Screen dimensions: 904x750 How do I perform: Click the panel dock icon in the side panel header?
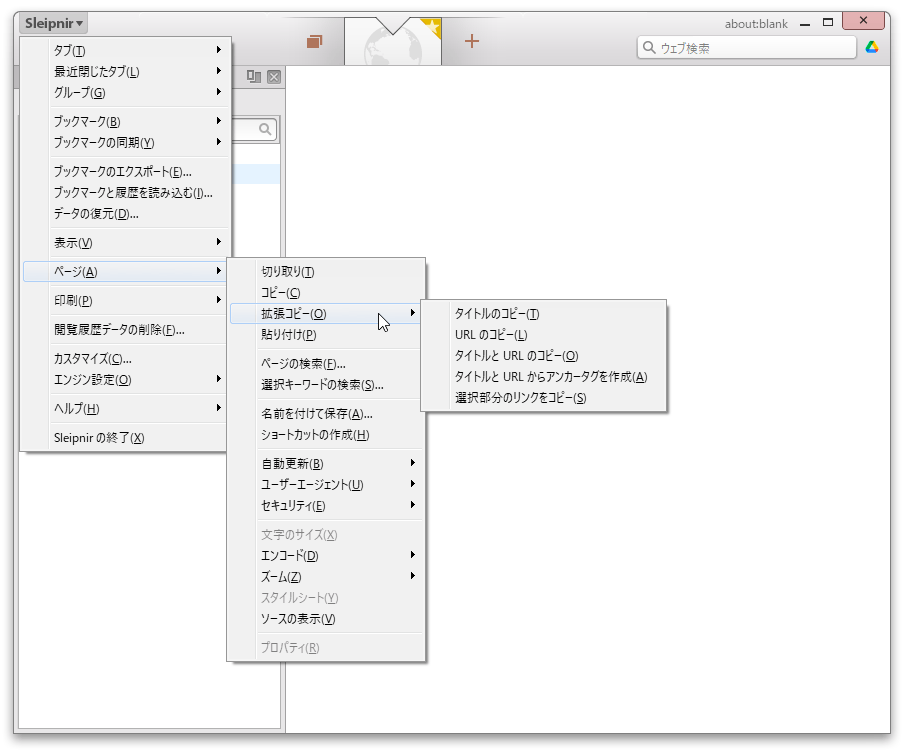[254, 77]
